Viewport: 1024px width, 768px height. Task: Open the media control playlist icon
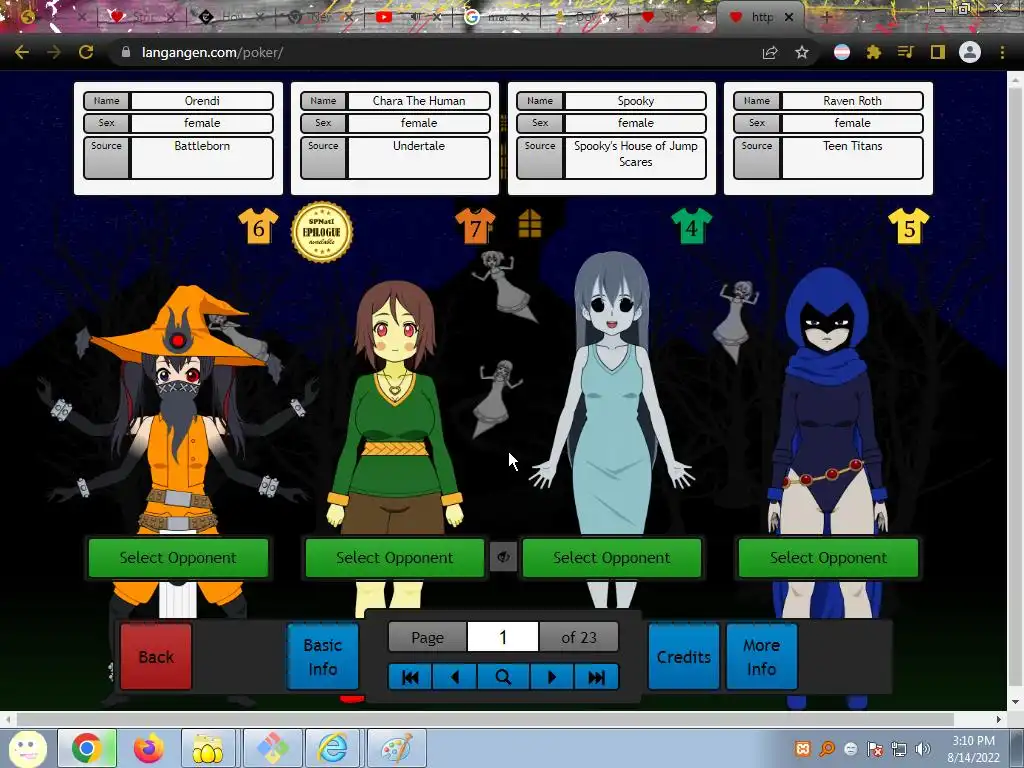pos(906,52)
